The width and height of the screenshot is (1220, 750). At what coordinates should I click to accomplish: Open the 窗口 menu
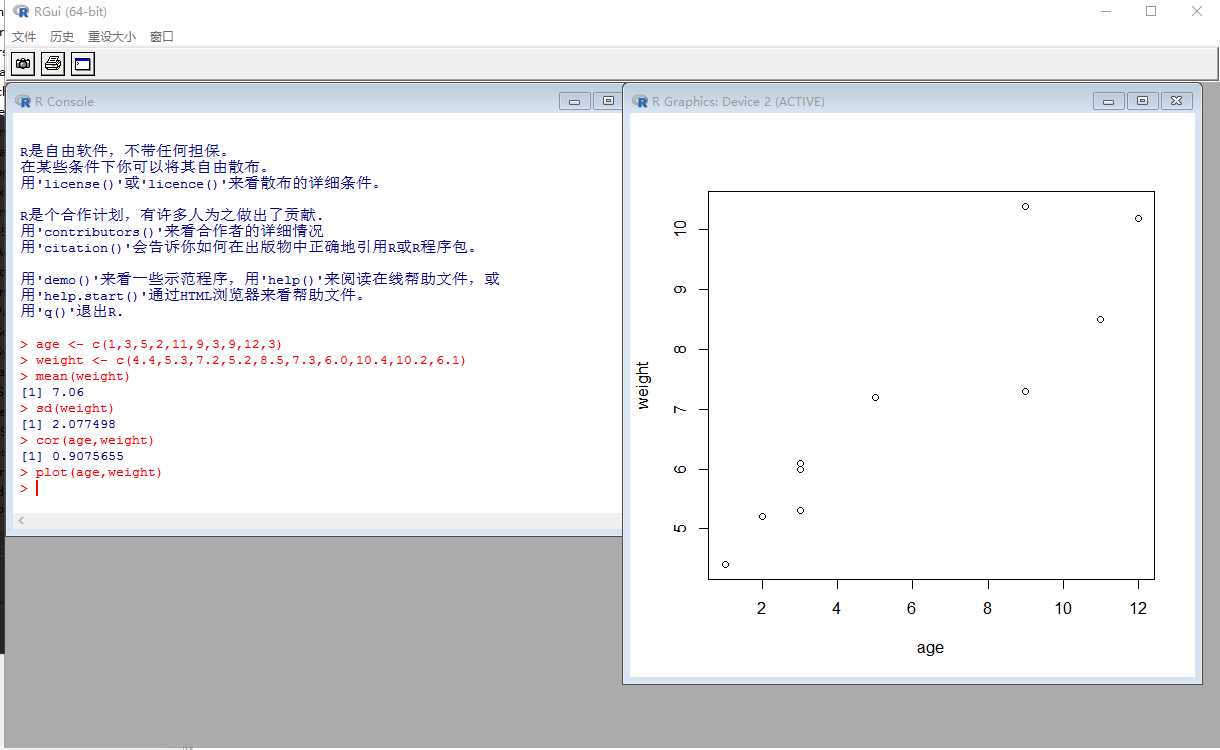[162, 36]
